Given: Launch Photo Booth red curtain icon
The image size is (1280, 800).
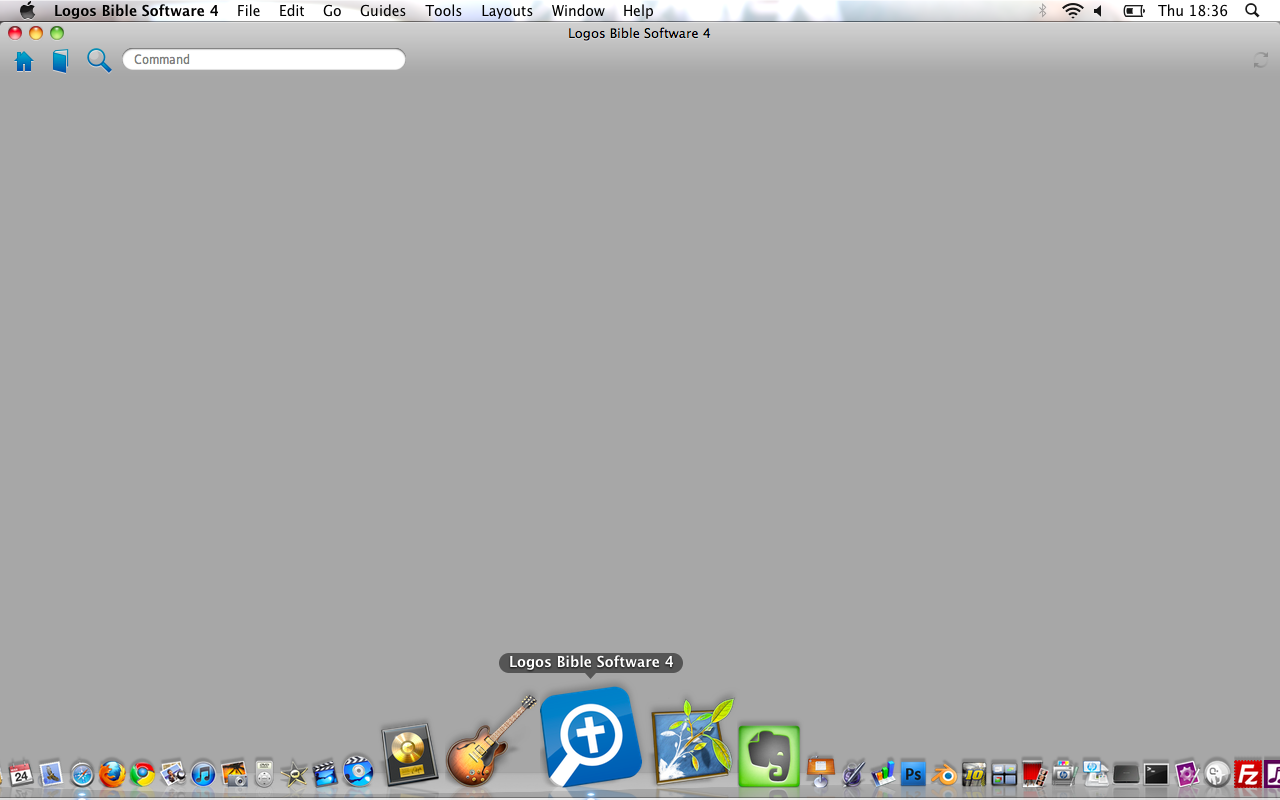Looking at the screenshot, I should click(1034, 773).
